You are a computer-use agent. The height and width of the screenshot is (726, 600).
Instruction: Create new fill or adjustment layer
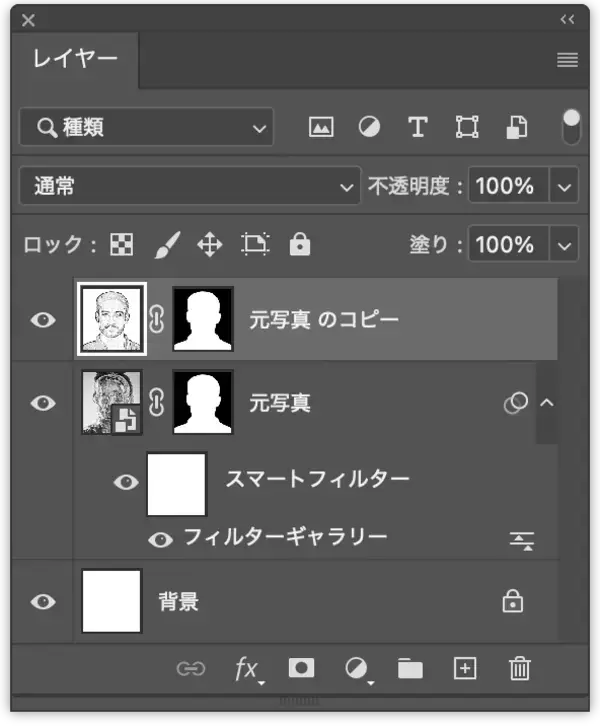358,670
